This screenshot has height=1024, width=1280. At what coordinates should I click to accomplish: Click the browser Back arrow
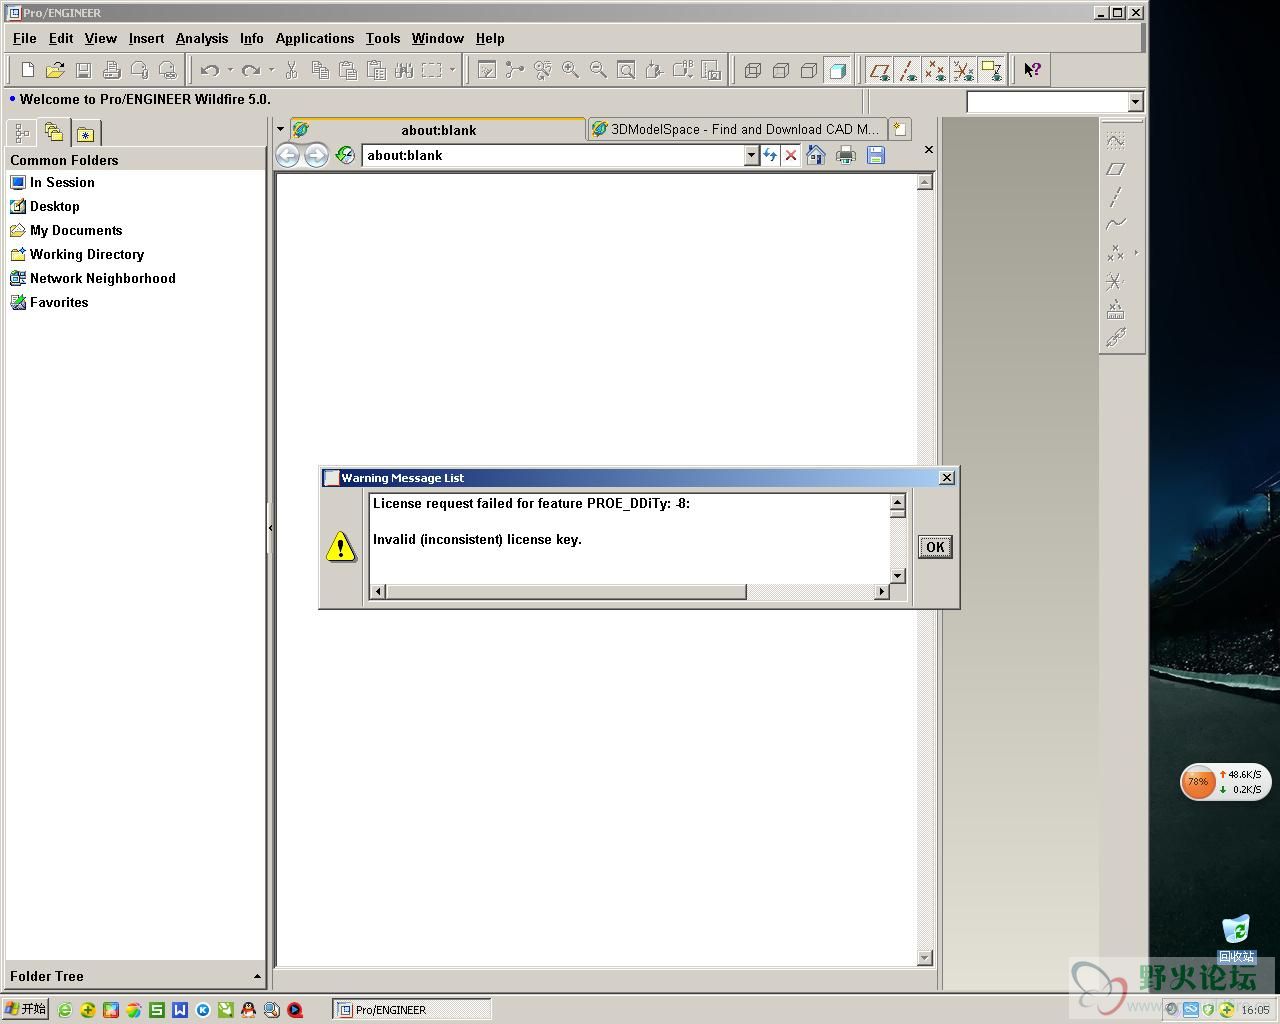288,155
